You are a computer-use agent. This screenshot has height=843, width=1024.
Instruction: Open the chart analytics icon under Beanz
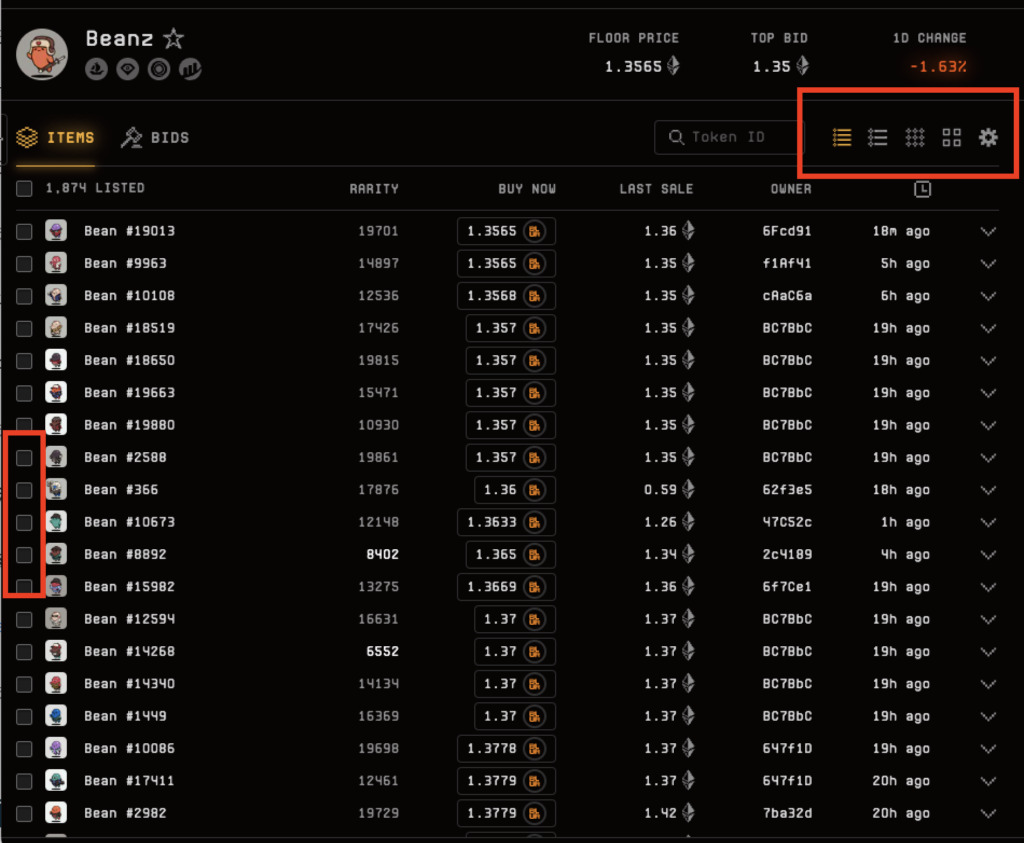pos(190,69)
